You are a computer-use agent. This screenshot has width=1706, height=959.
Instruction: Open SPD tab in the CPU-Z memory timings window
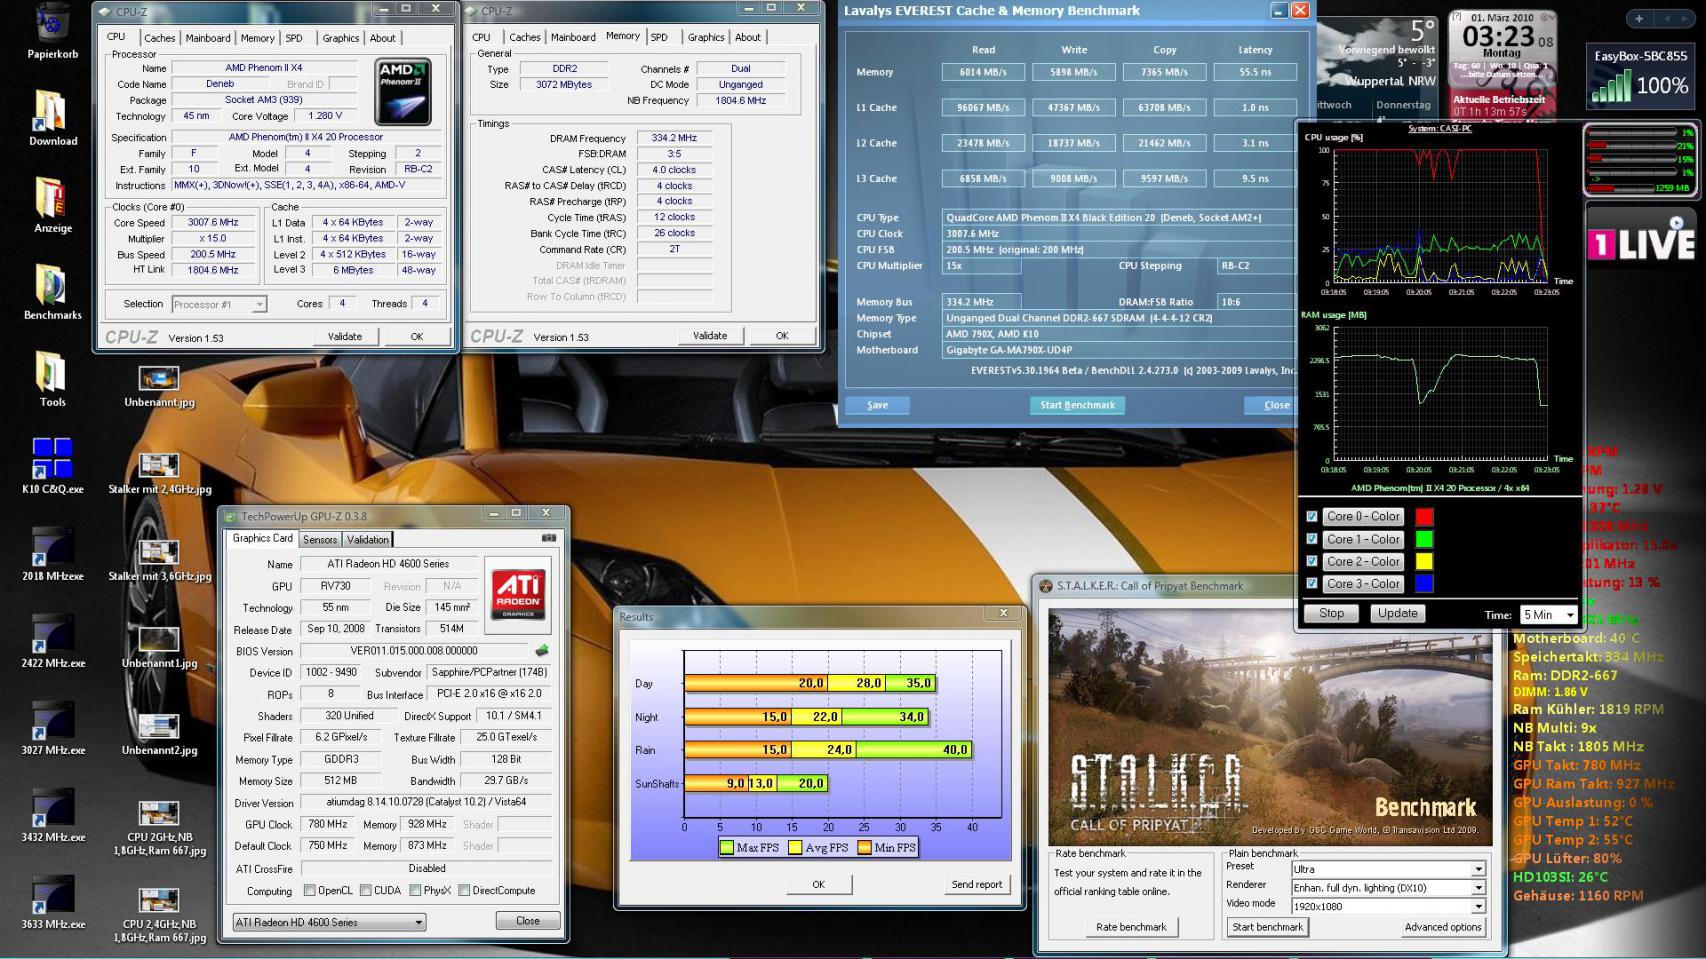pos(659,37)
